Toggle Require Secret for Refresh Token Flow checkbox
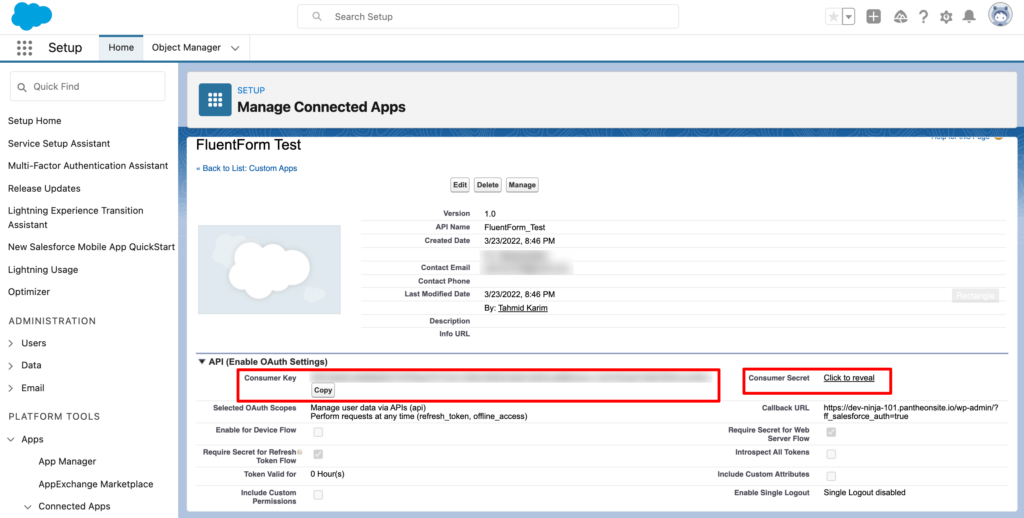The image size is (1024, 518). pyautogui.click(x=318, y=454)
